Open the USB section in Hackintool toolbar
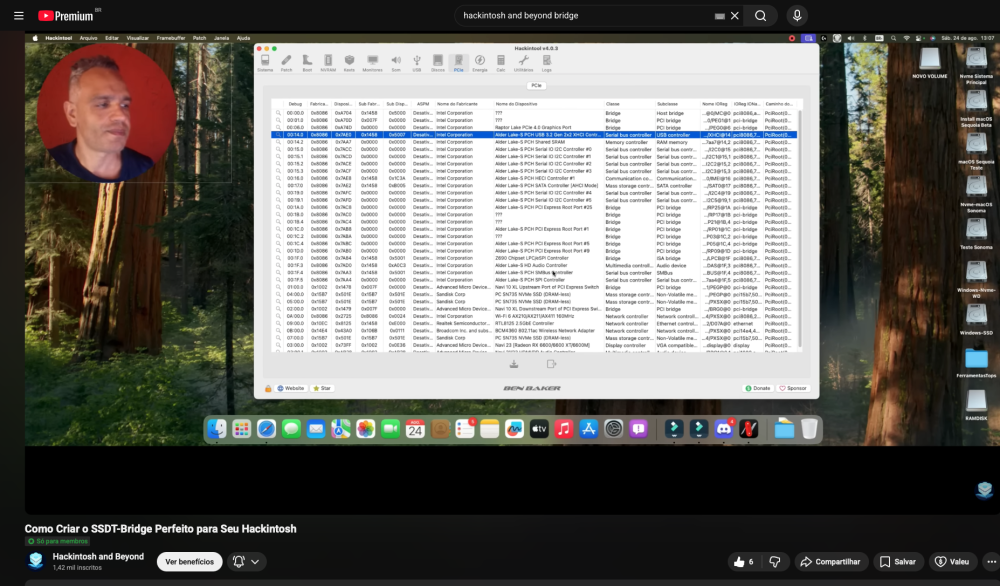The height and width of the screenshot is (586, 1000). [x=416, y=62]
